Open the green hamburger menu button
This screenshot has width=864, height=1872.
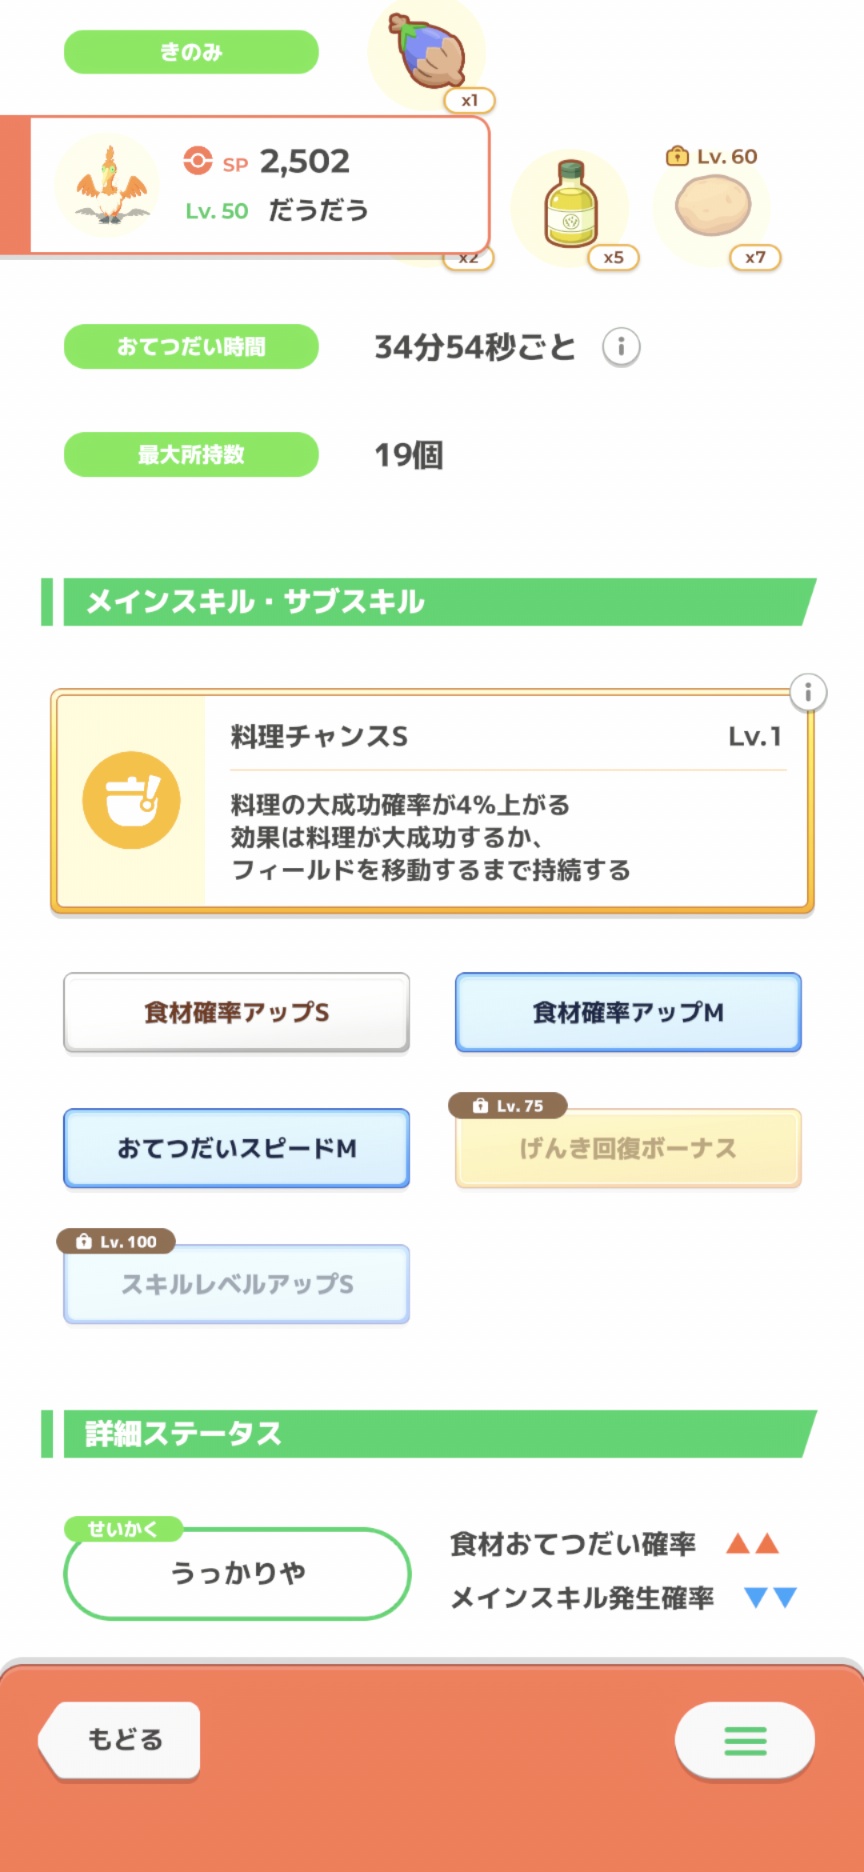(745, 1741)
